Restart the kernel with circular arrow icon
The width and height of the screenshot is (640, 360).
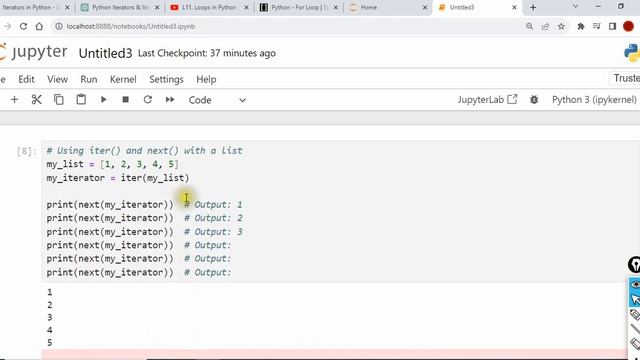(148, 100)
